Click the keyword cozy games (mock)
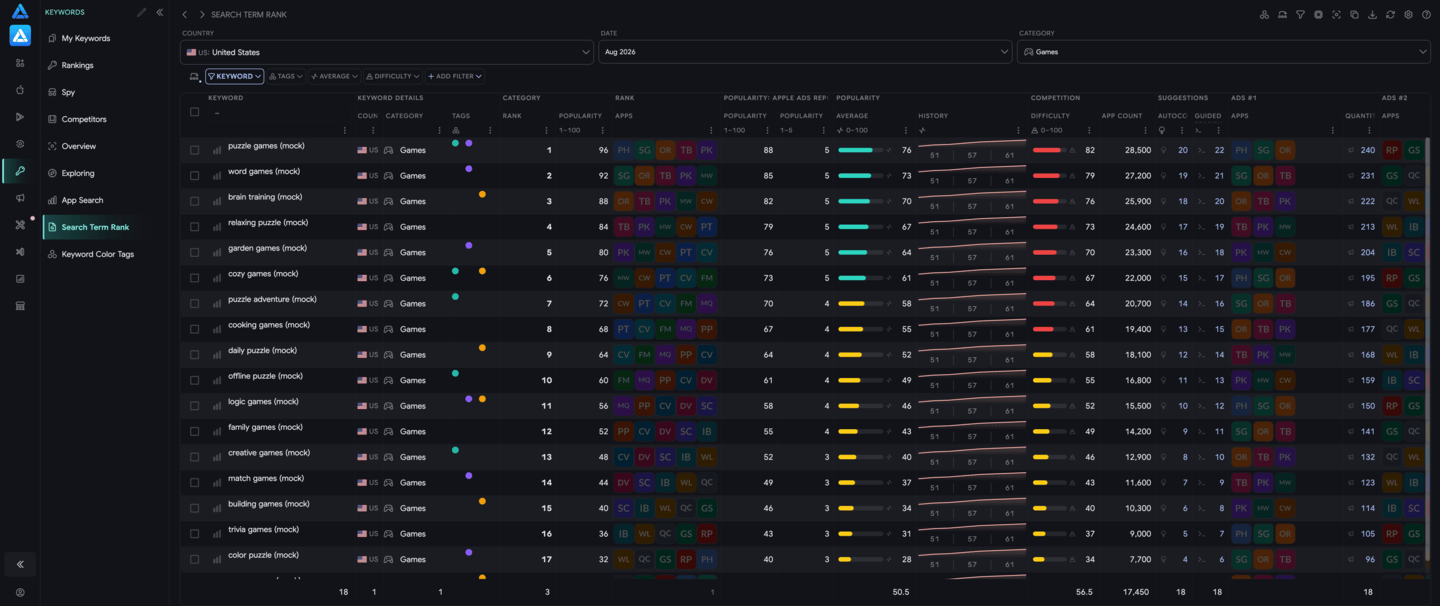 [263, 274]
